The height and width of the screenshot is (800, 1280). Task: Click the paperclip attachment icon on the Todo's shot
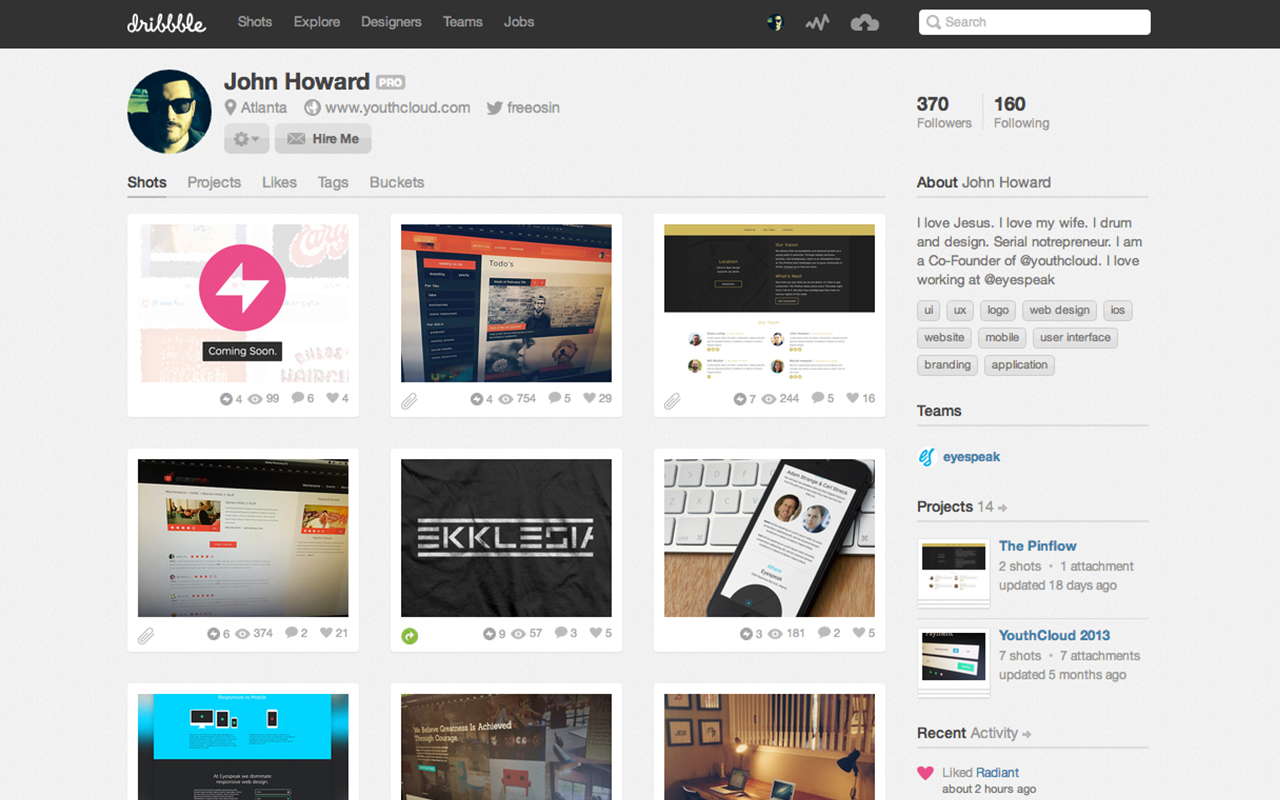click(x=409, y=400)
